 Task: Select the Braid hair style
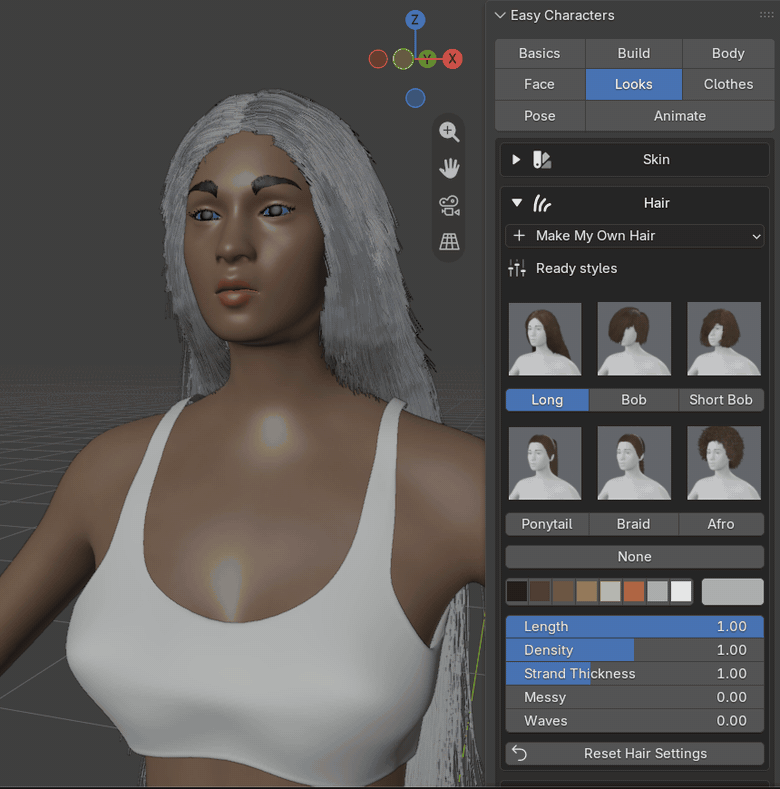[x=634, y=524]
